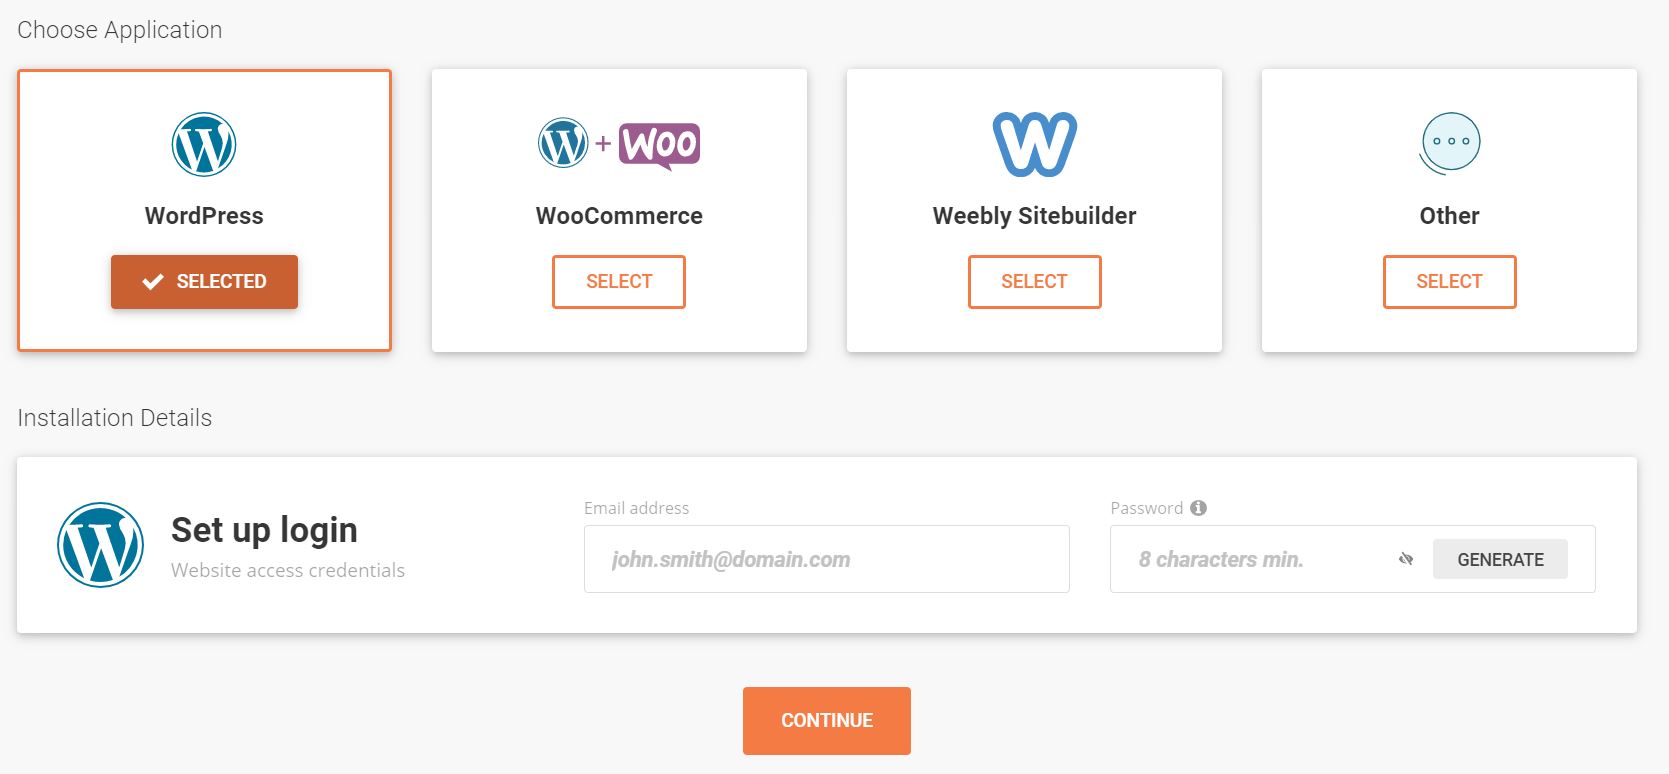The height and width of the screenshot is (774, 1669).
Task: Click the checkmark on the SELECTED button
Action: pyautogui.click(x=153, y=282)
